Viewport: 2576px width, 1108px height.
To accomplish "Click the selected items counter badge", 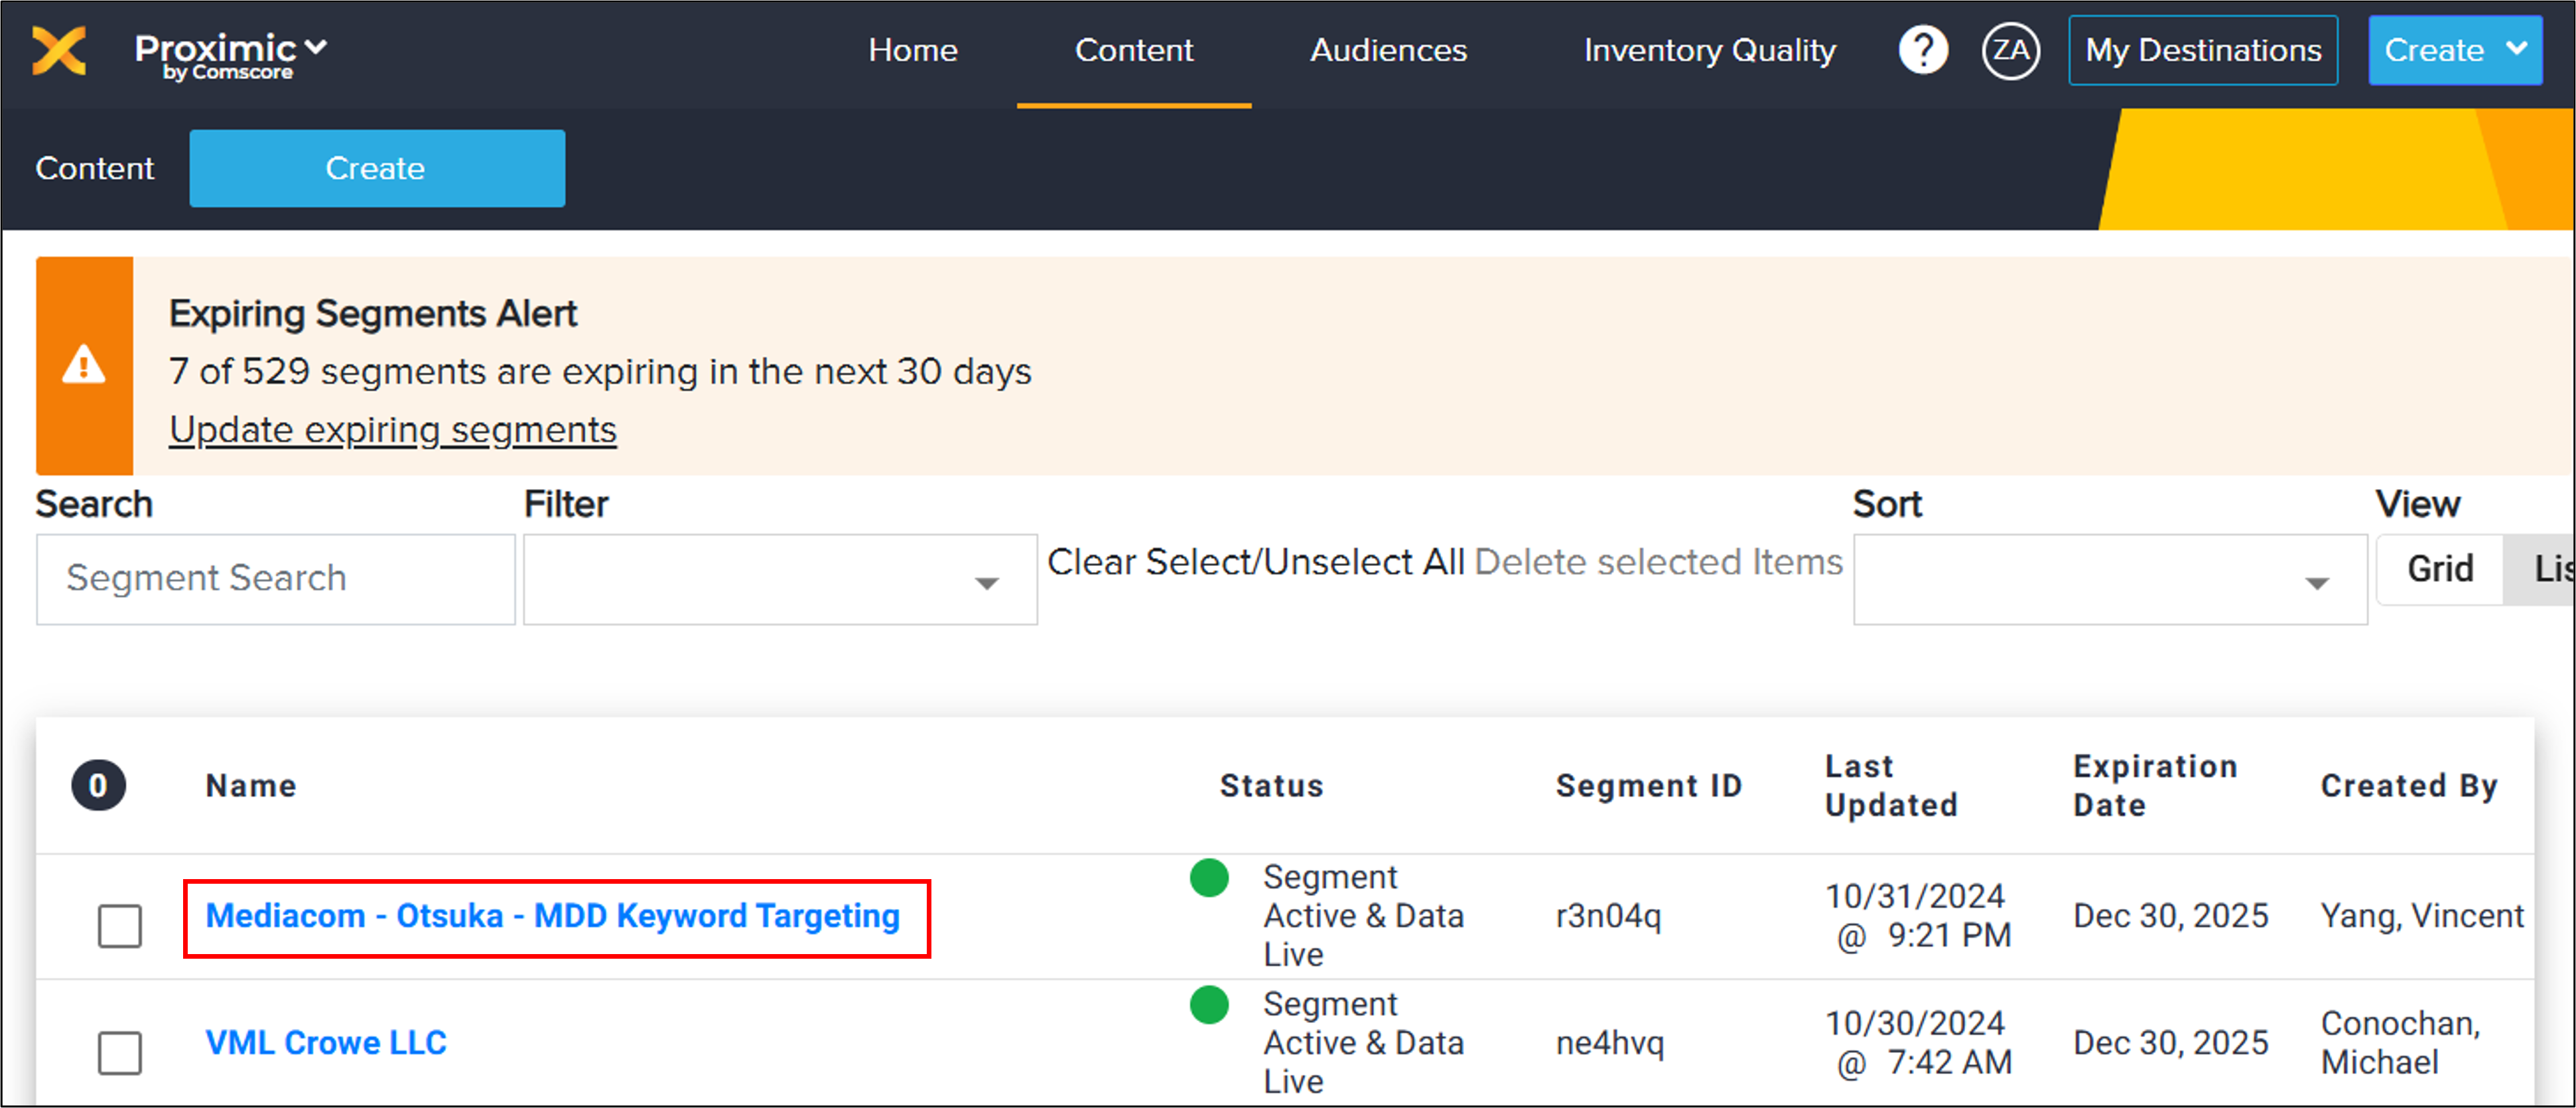I will [98, 785].
